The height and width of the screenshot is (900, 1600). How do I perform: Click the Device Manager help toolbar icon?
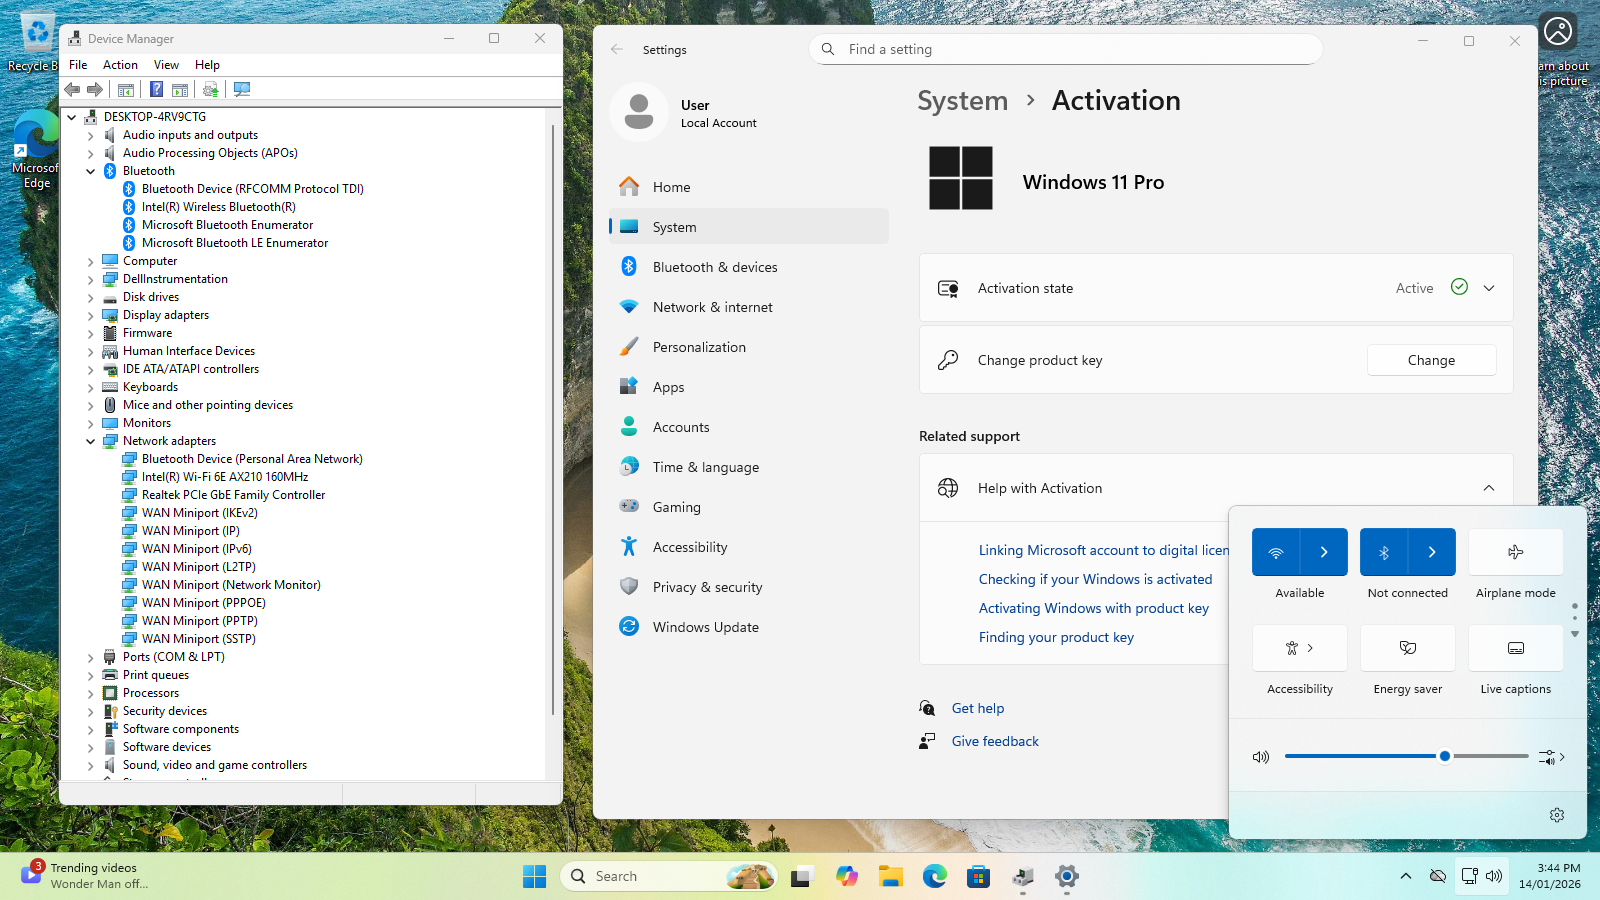point(156,90)
